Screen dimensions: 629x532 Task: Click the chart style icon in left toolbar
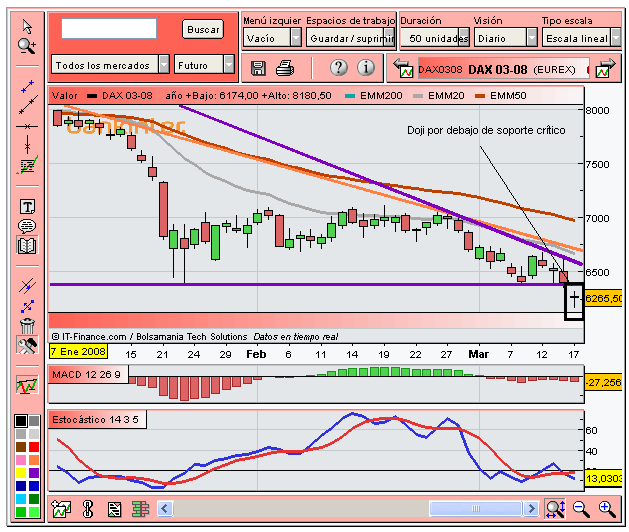coord(27,385)
